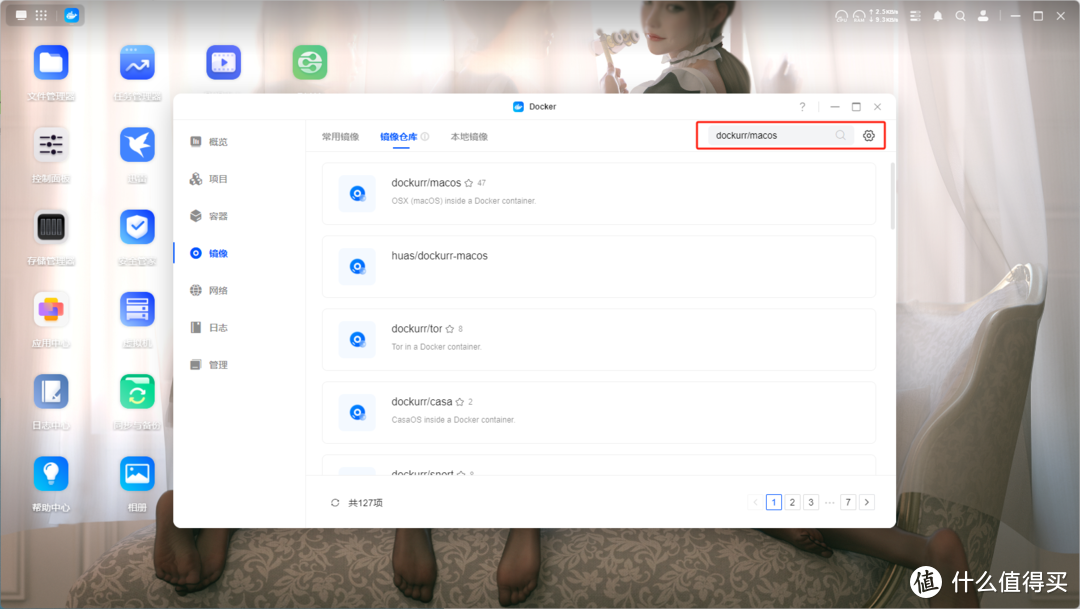Image resolution: width=1080 pixels, height=609 pixels.
Task: Switch to the 网络 (Network) section
Action: [216, 290]
